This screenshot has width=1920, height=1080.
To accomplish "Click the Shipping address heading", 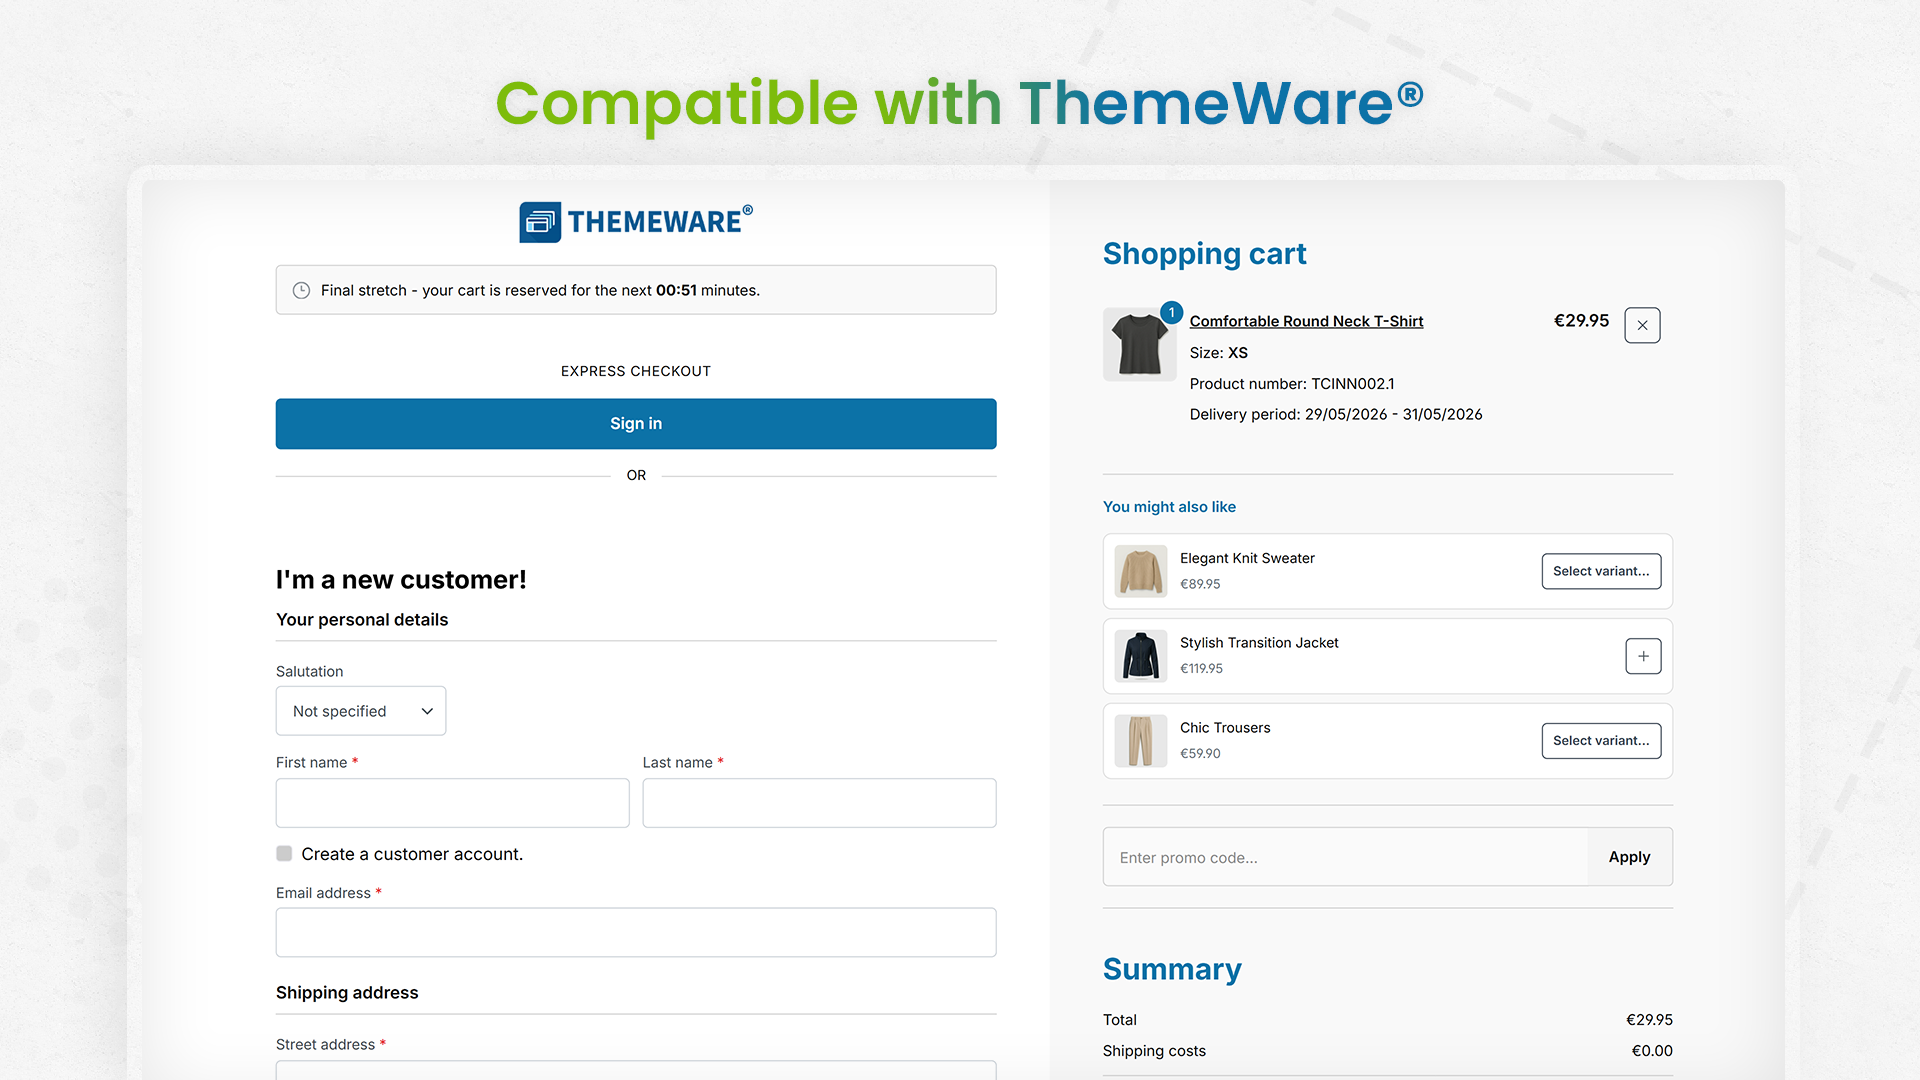I will point(347,993).
